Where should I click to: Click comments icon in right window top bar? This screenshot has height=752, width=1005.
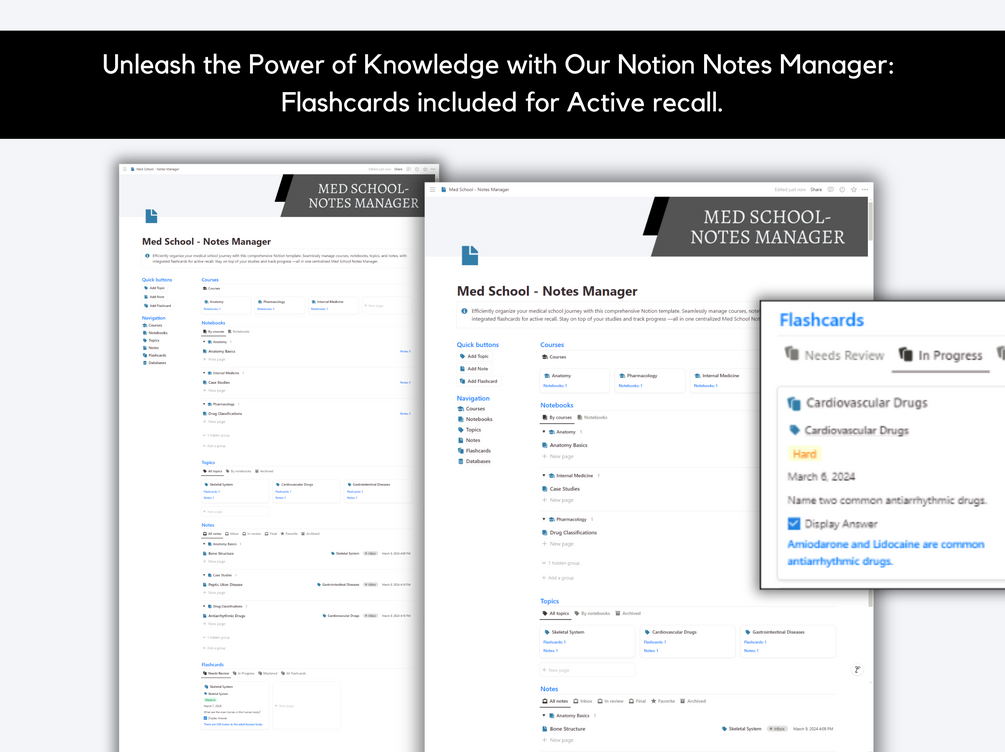pyautogui.click(x=831, y=190)
